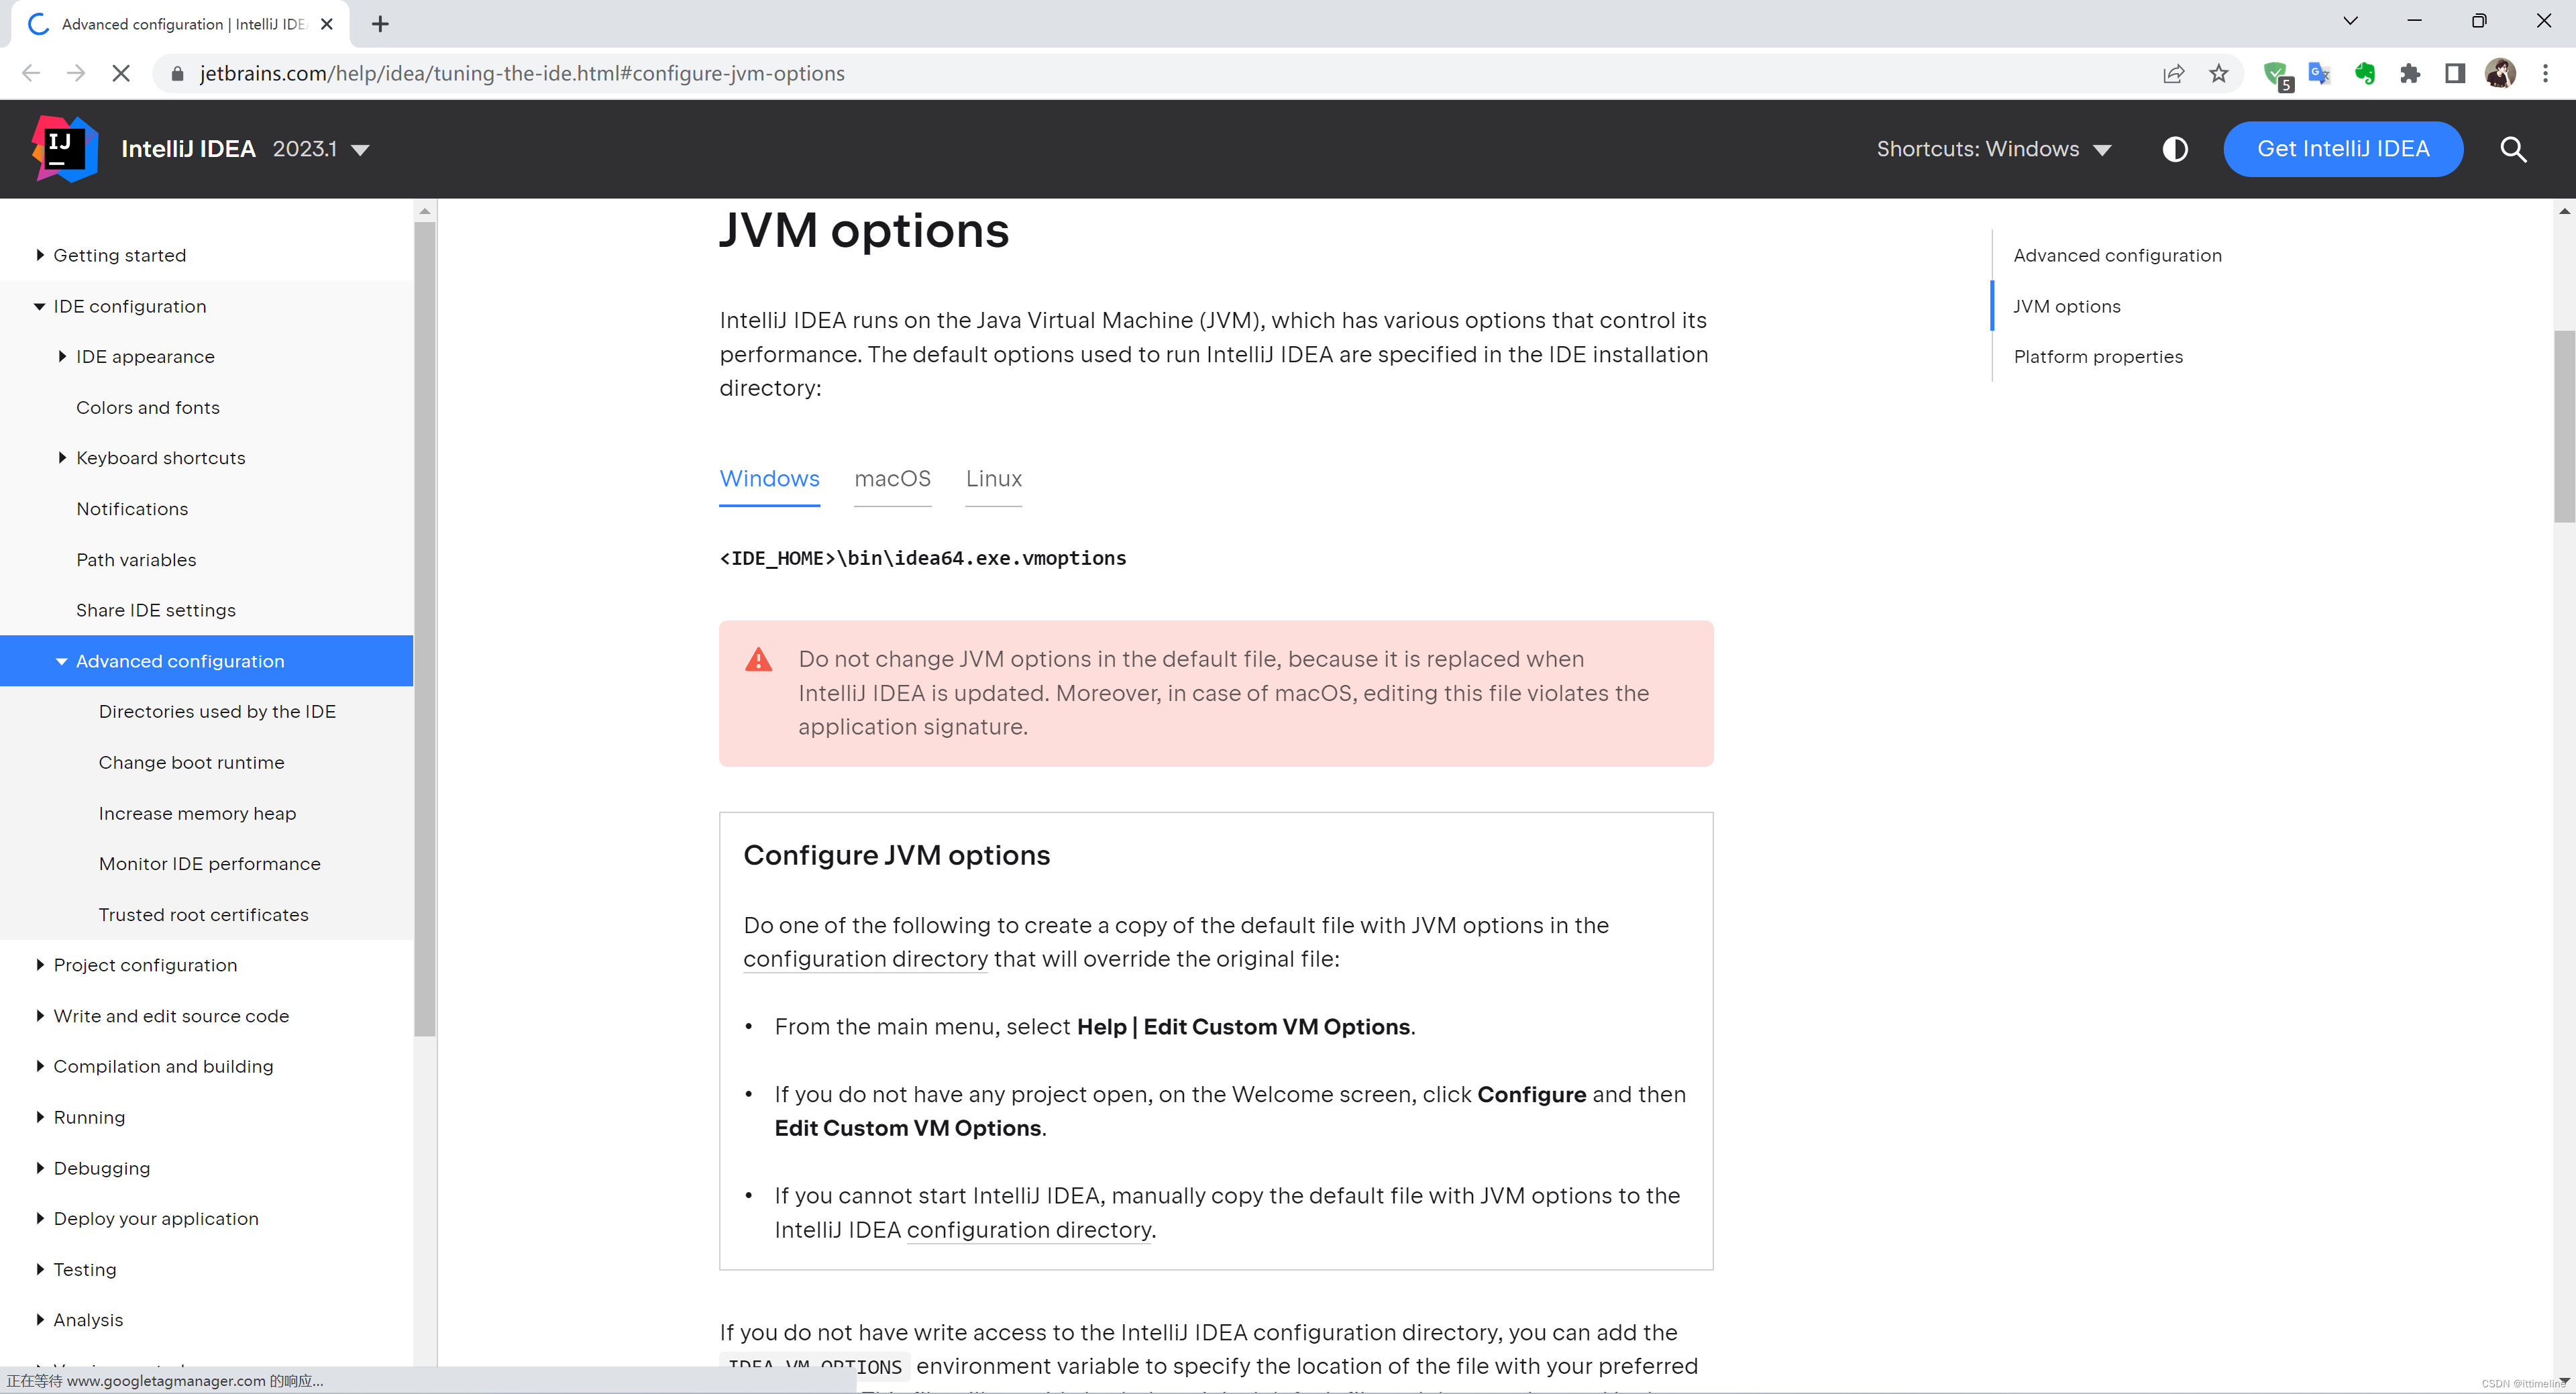The width and height of the screenshot is (2576, 1394).
Task: Click Help | Edit Custom VM Options link
Action: pyautogui.click(x=1242, y=1025)
